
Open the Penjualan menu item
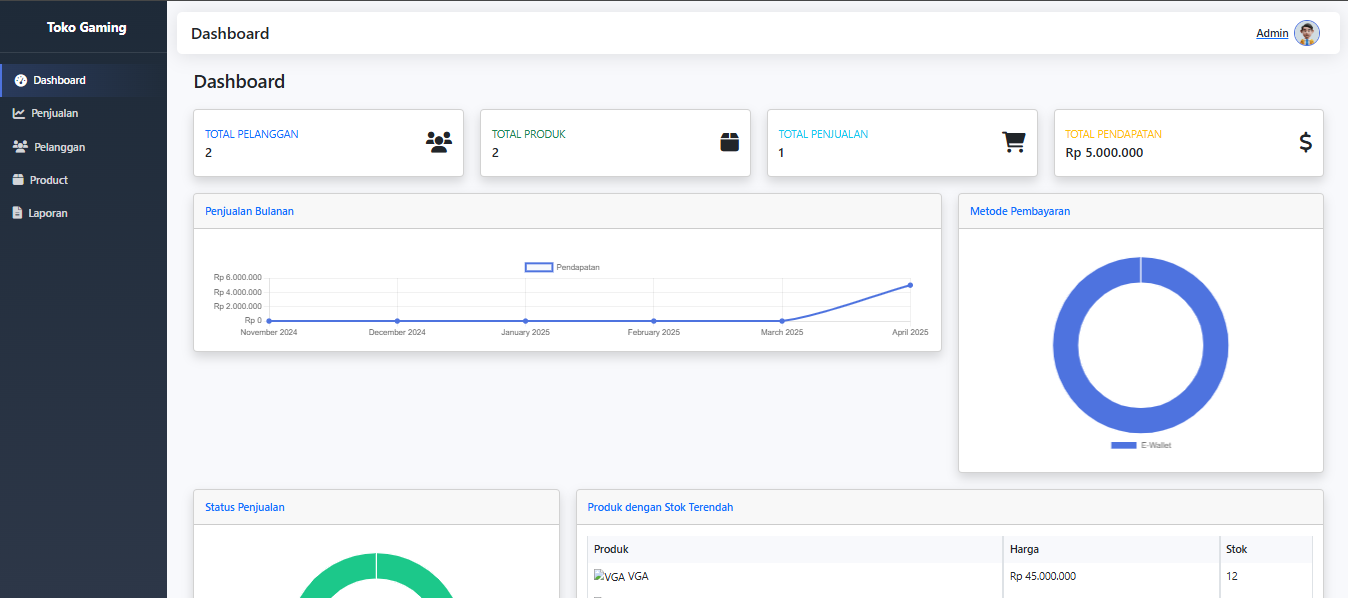[54, 113]
